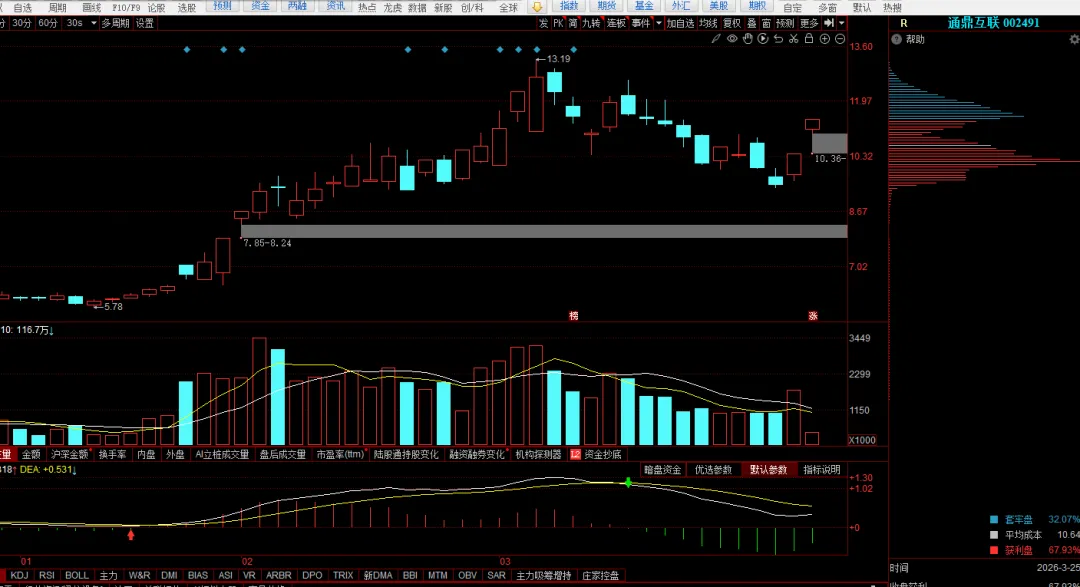Select the 换手率 volume sub-tab
Image resolution: width=1080 pixels, height=587 pixels.
click(112, 455)
